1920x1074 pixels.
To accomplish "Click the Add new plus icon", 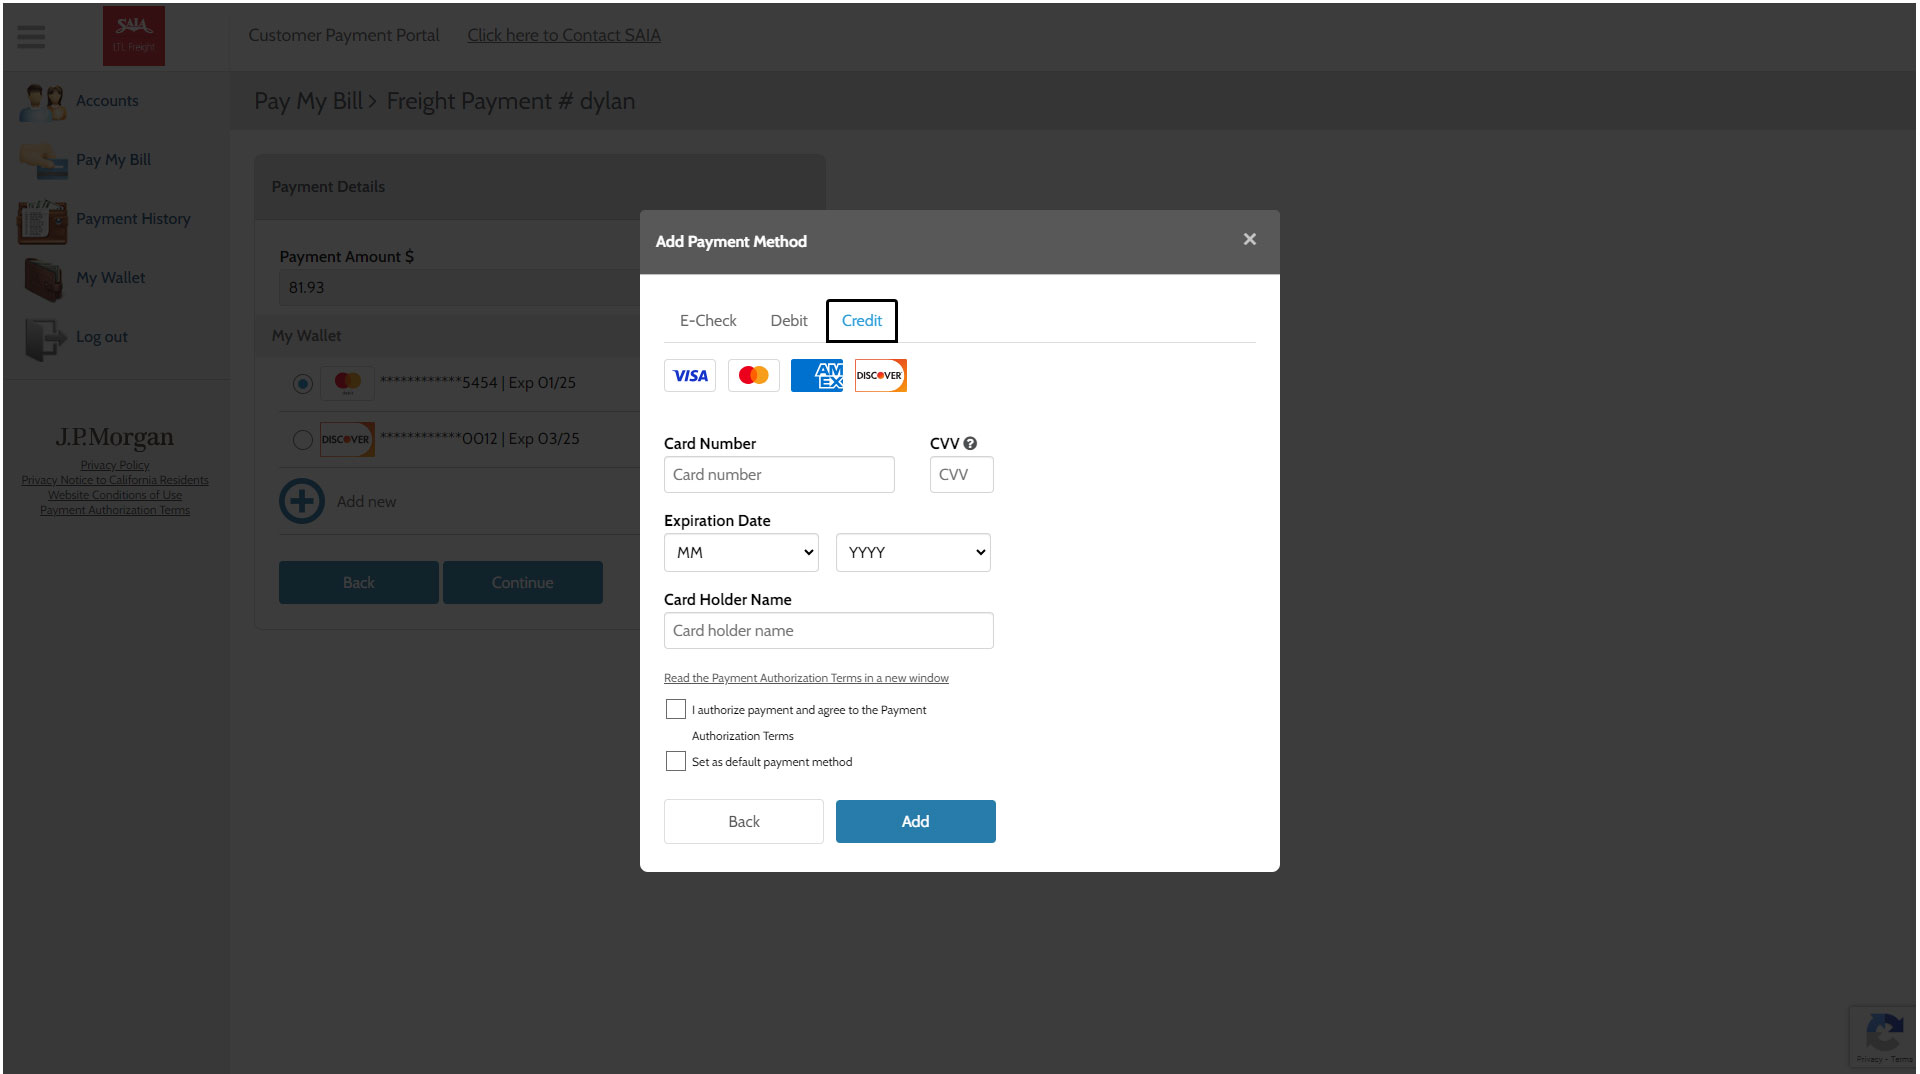I will [x=302, y=502].
